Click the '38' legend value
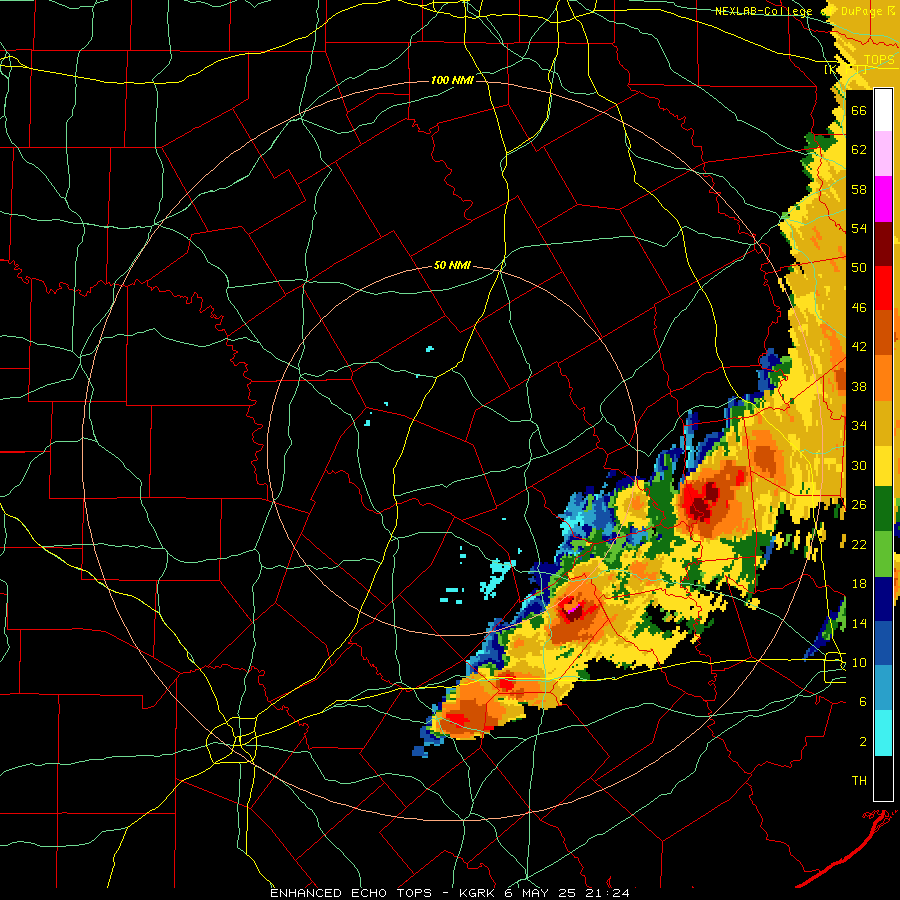The width and height of the screenshot is (900, 900). coord(859,386)
